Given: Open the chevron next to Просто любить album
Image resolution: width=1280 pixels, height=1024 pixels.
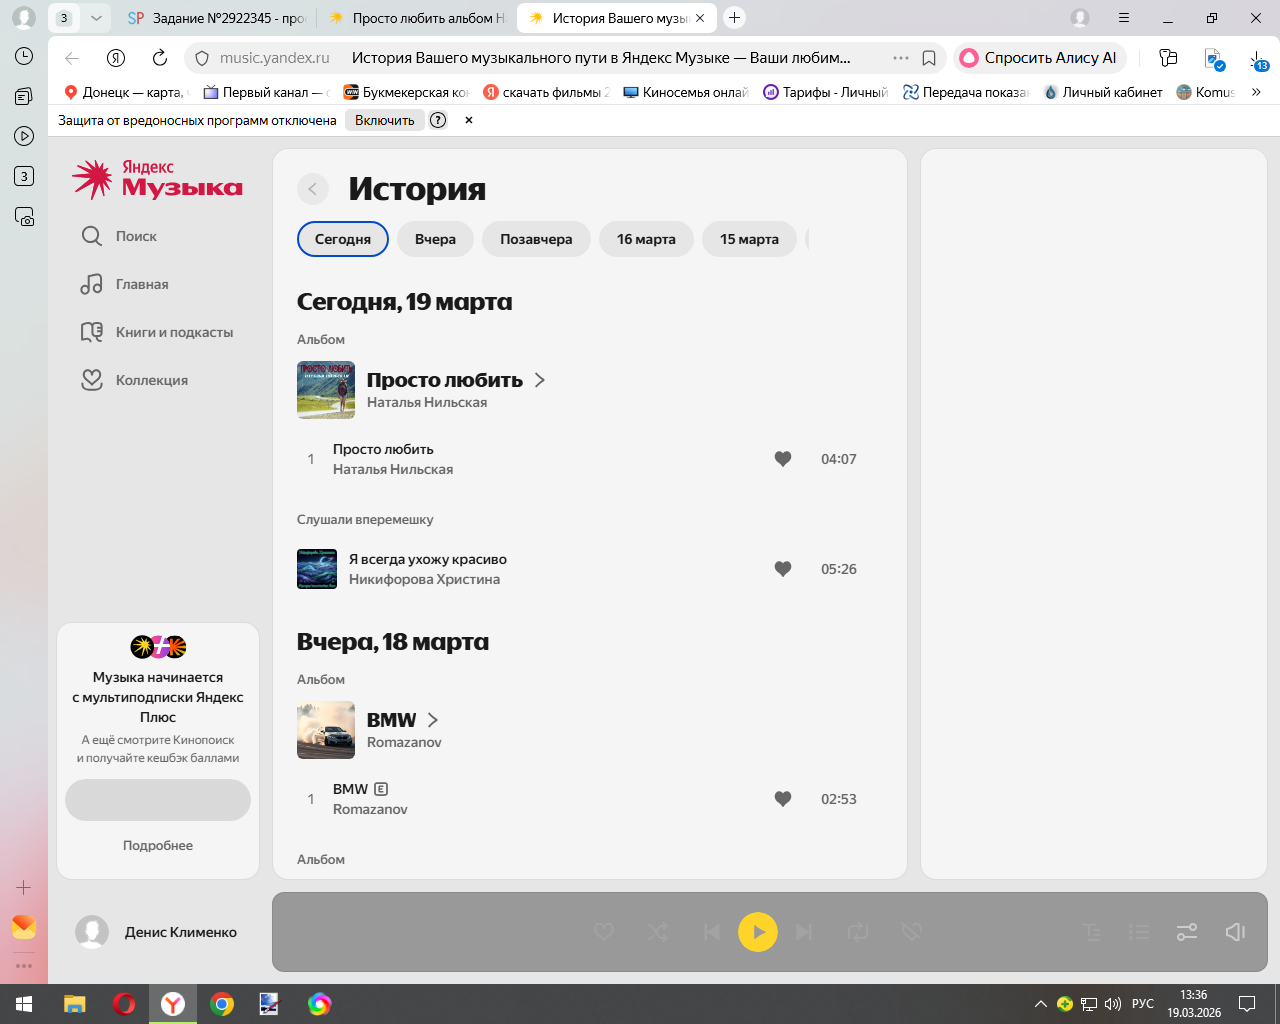Looking at the screenshot, I should tap(540, 380).
